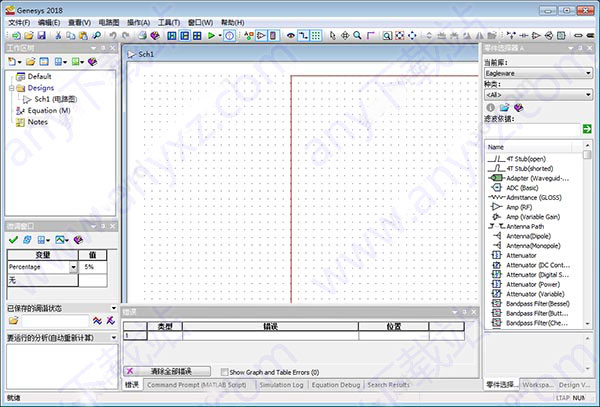Click the cut (scissors) toolbar icon
The width and height of the screenshot is (600, 407).
pos(58,36)
